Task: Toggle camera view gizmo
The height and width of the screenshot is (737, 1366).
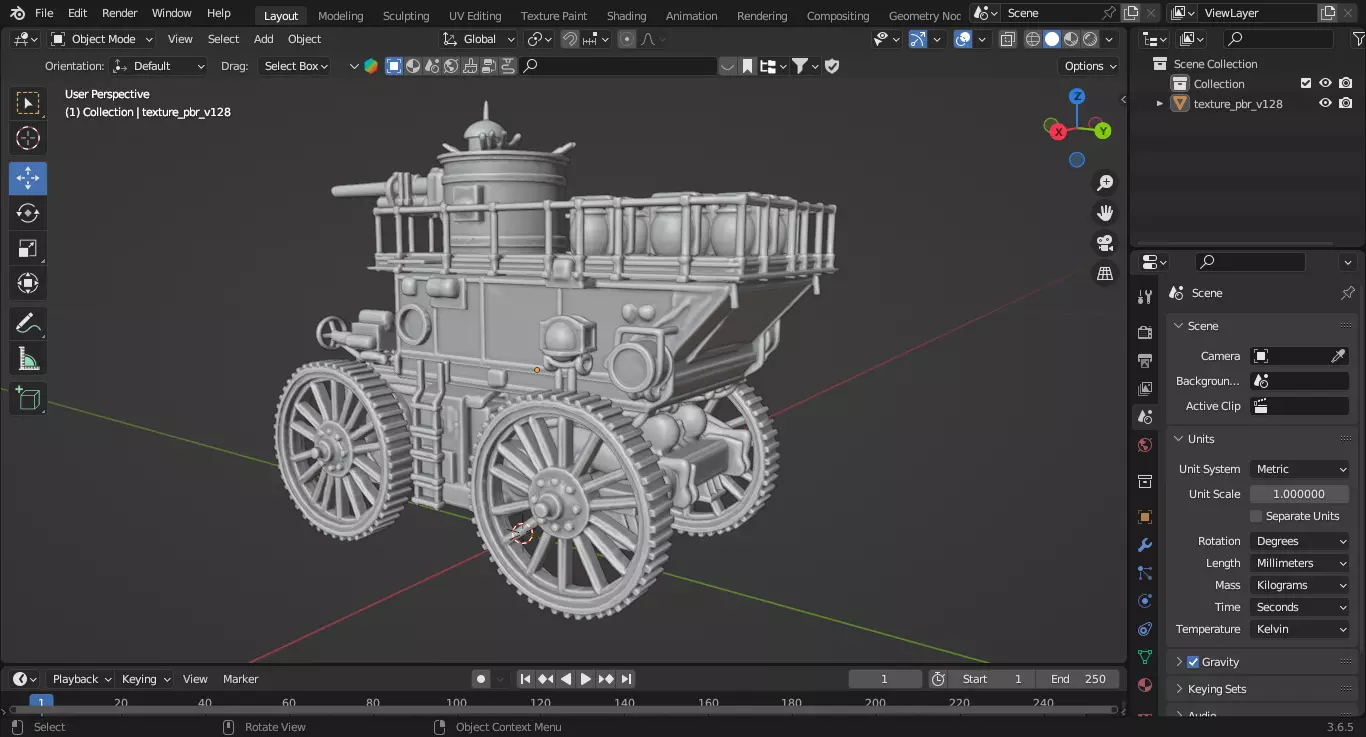Action: coord(1105,243)
